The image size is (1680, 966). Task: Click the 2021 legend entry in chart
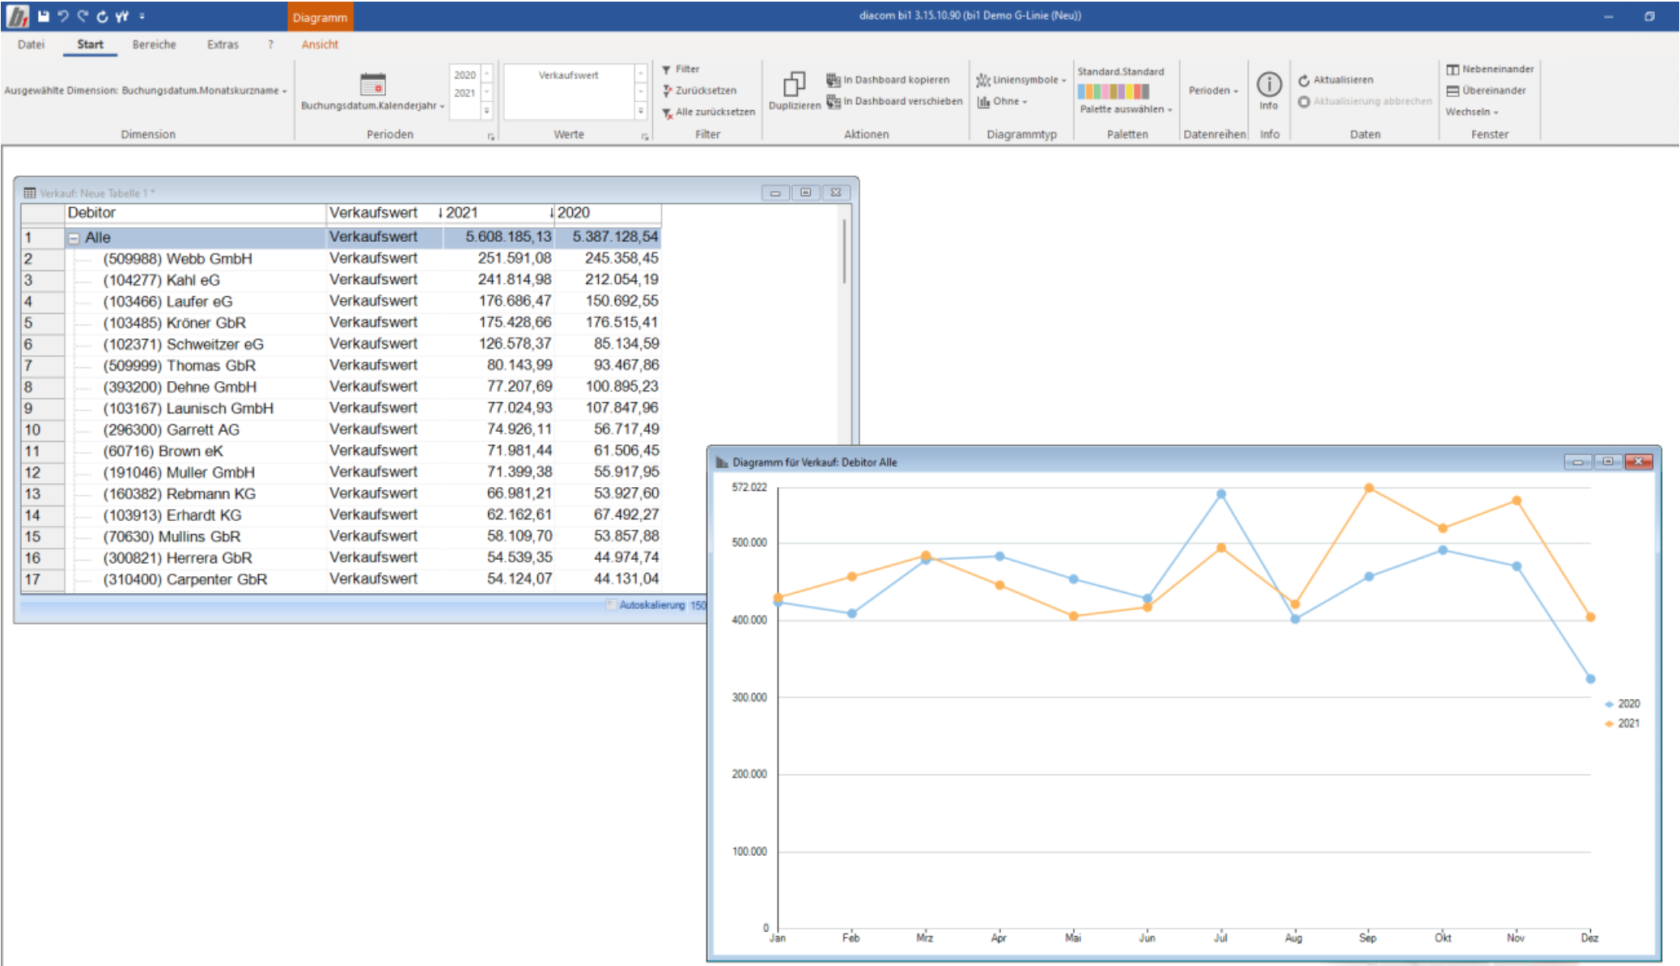(1622, 723)
